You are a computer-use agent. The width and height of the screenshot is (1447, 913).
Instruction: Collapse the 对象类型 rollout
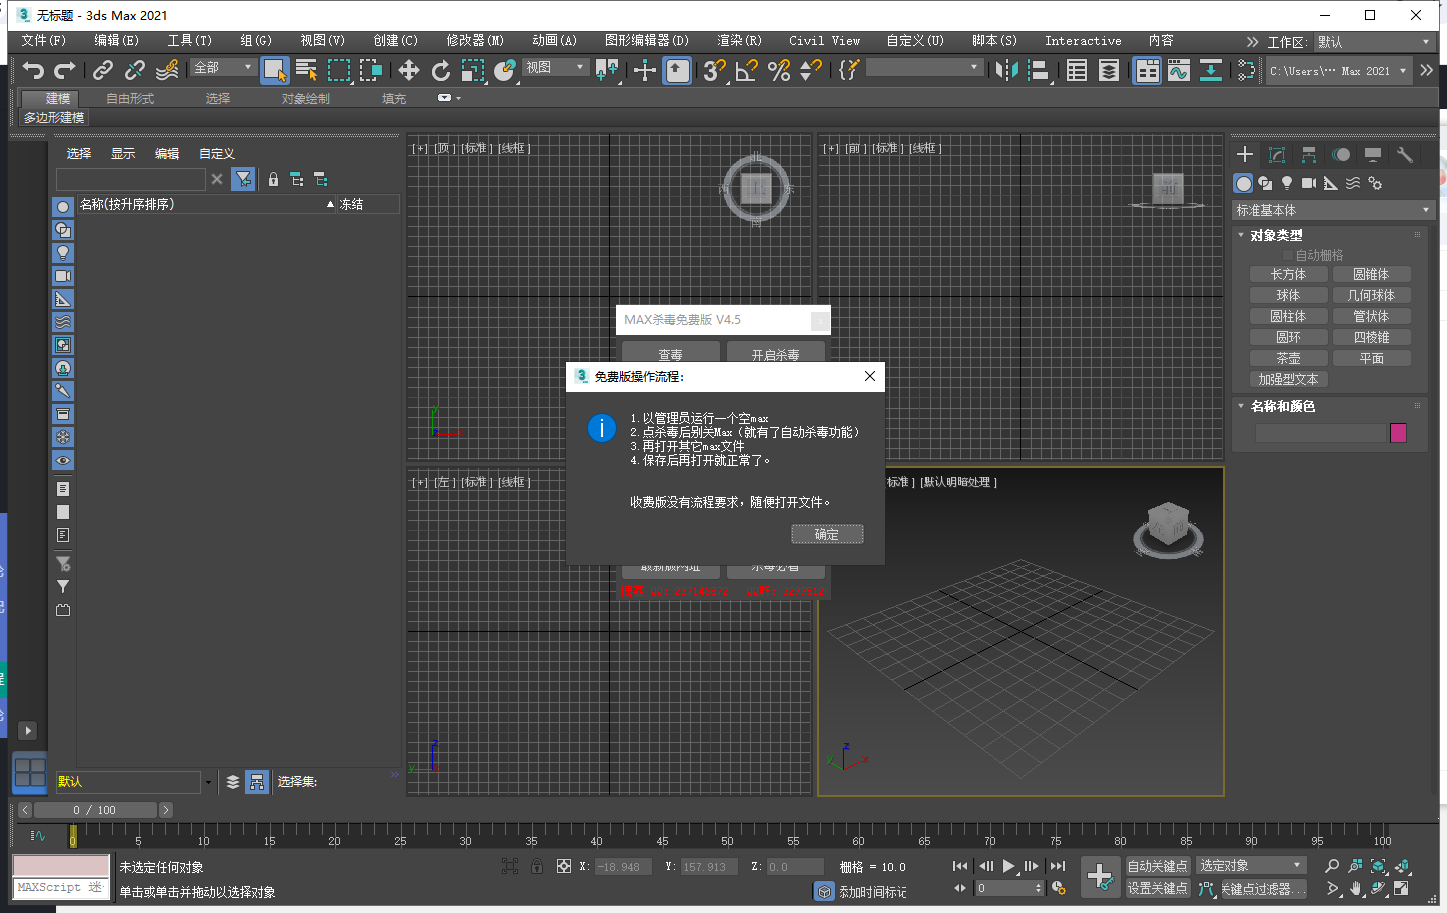tap(1241, 235)
